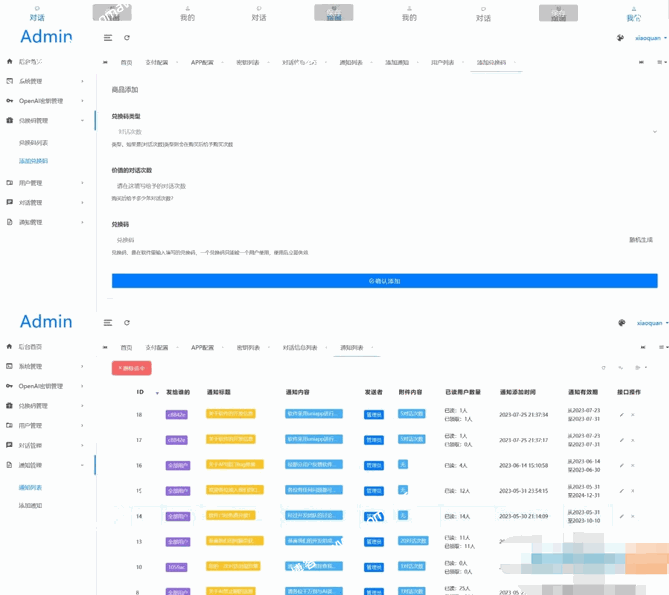Screen dimensions: 669x595
Task: Delete the notification row with ID 16
Action: 632,465
